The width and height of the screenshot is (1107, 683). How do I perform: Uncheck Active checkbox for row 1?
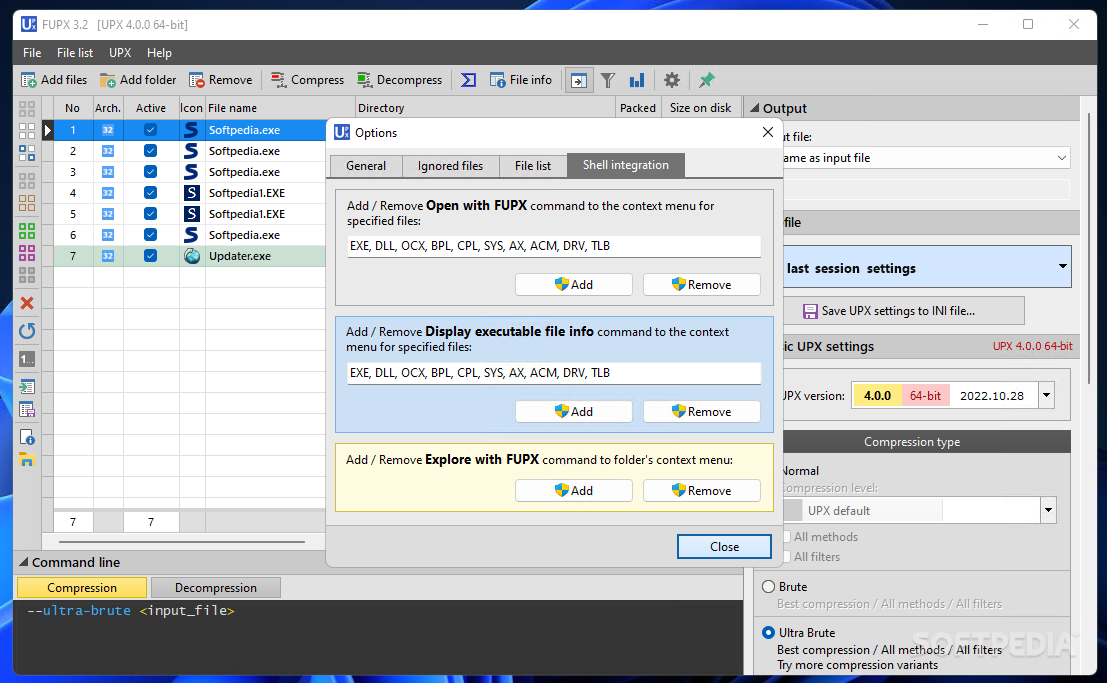tap(150, 130)
